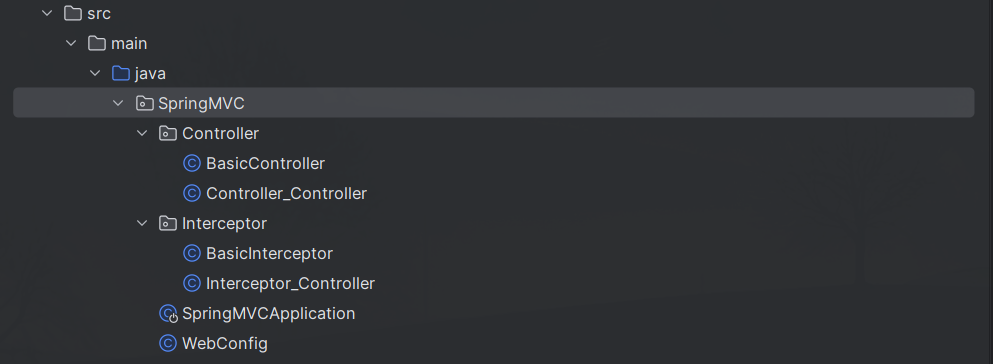Collapse the Interceptor package chevron
993x364 pixels.
click(x=142, y=223)
